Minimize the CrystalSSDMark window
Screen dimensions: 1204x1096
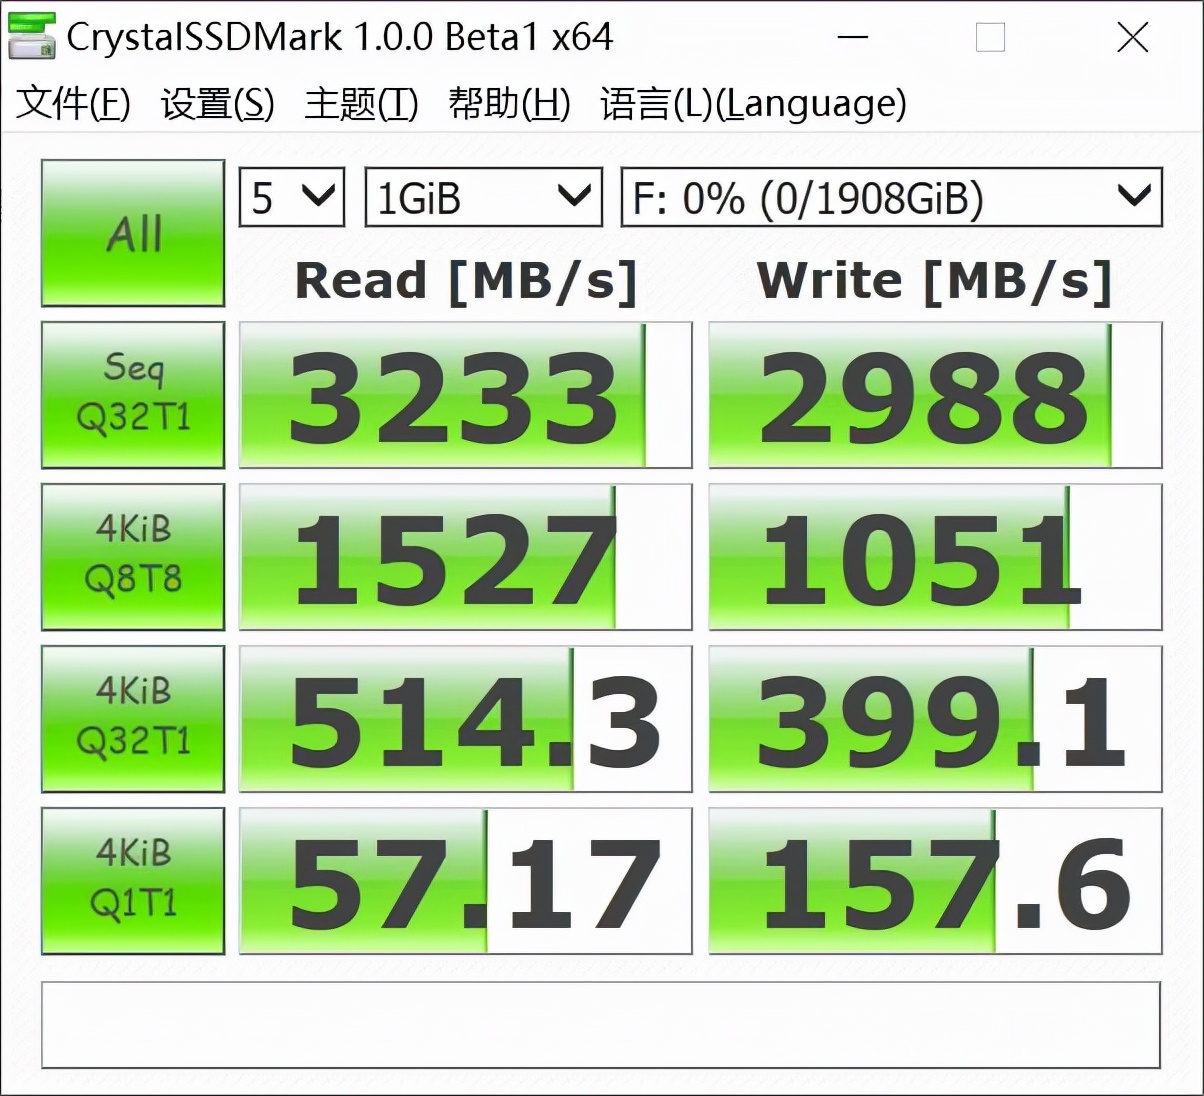(853, 38)
